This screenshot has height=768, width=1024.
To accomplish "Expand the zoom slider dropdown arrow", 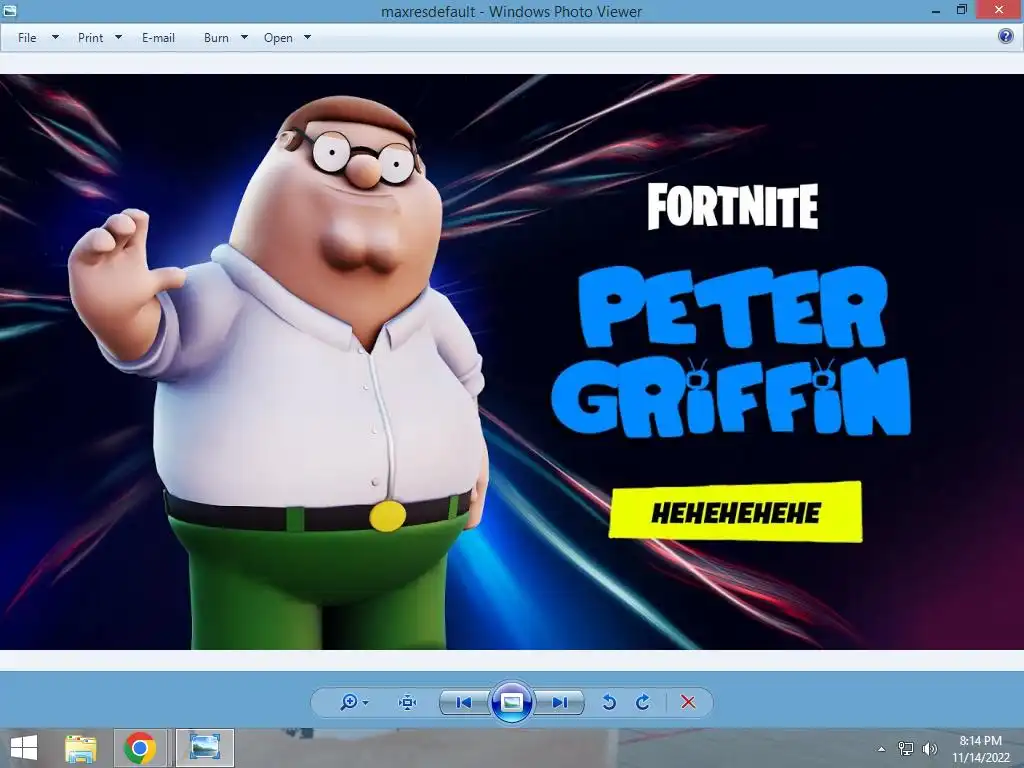I will click(x=365, y=703).
